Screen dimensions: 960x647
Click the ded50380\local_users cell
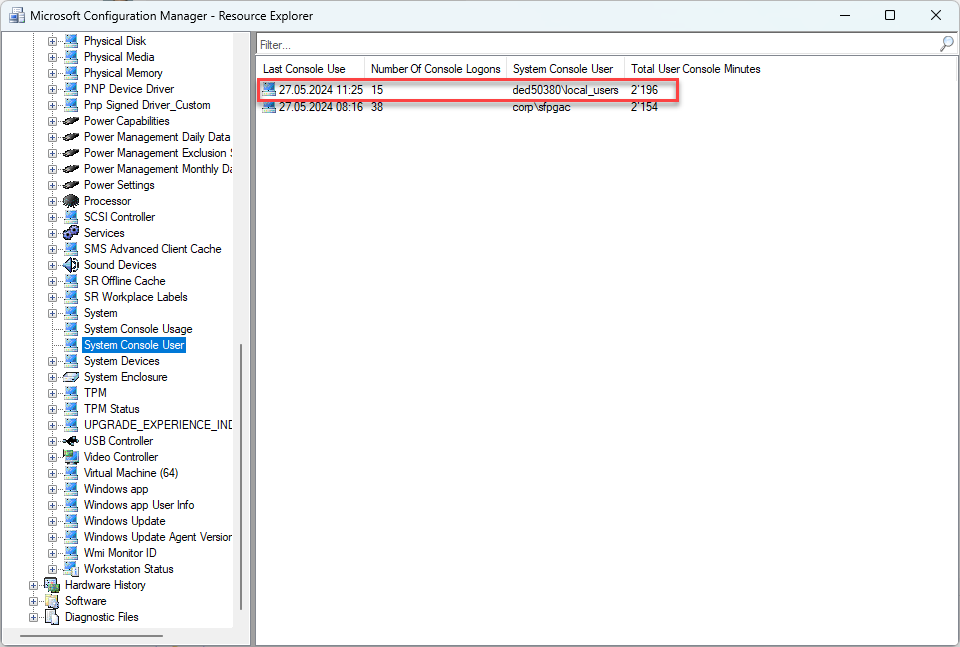[565, 90]
